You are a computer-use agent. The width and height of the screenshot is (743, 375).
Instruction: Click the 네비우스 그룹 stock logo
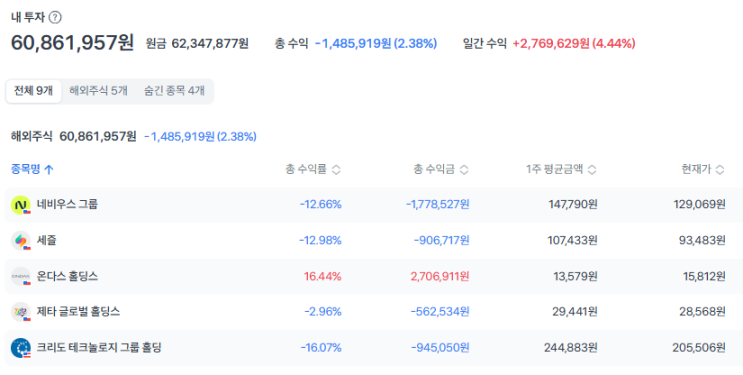[x=20, y=205]
